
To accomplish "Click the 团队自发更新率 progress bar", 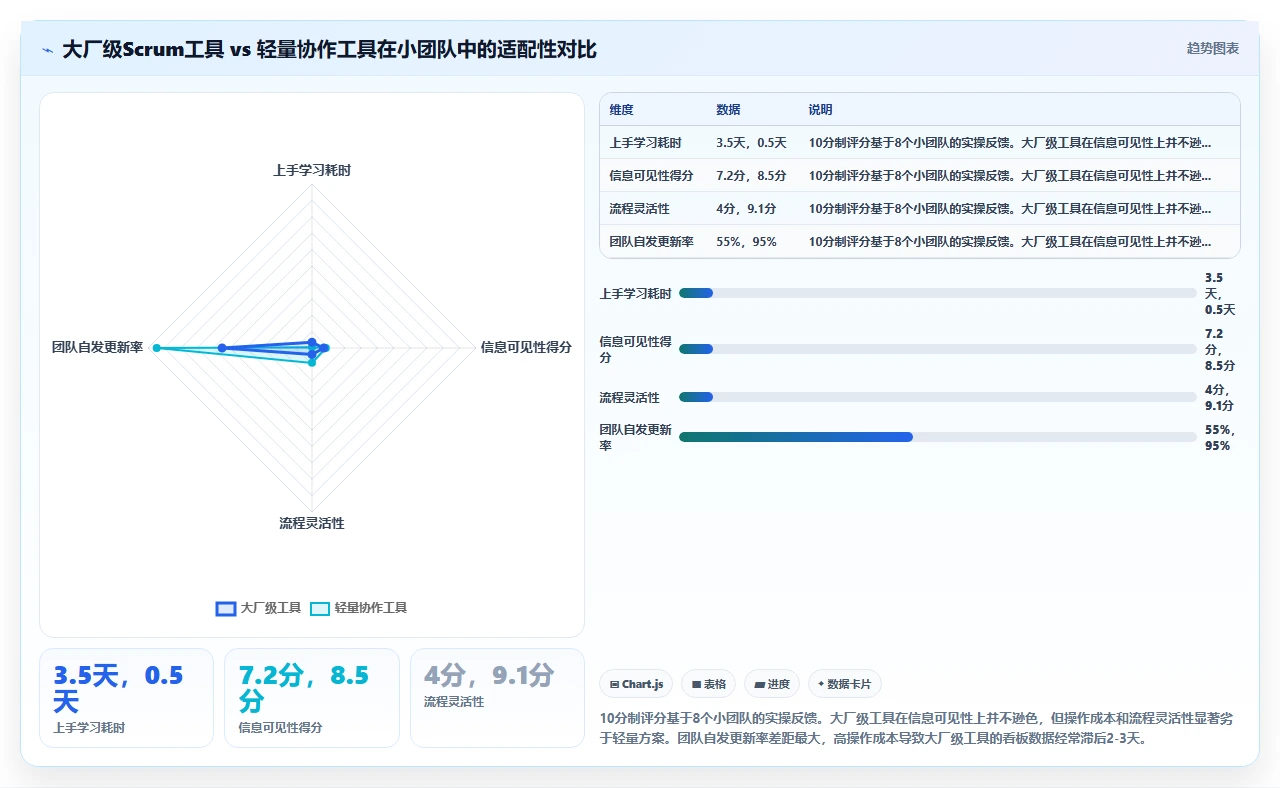I will [x=937, y=437].
